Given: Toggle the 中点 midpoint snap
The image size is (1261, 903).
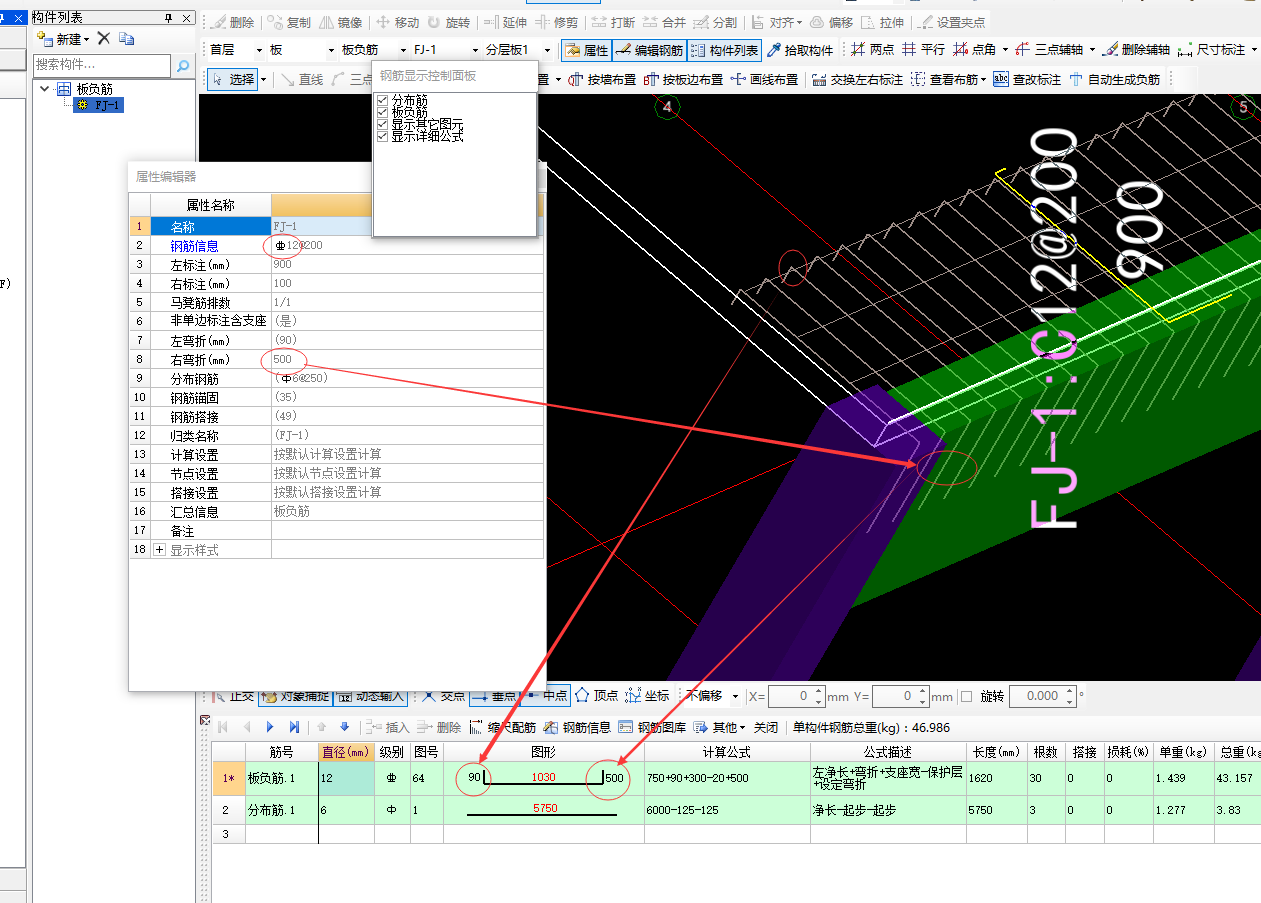Looking at the screenshot, I should point(544,696).
